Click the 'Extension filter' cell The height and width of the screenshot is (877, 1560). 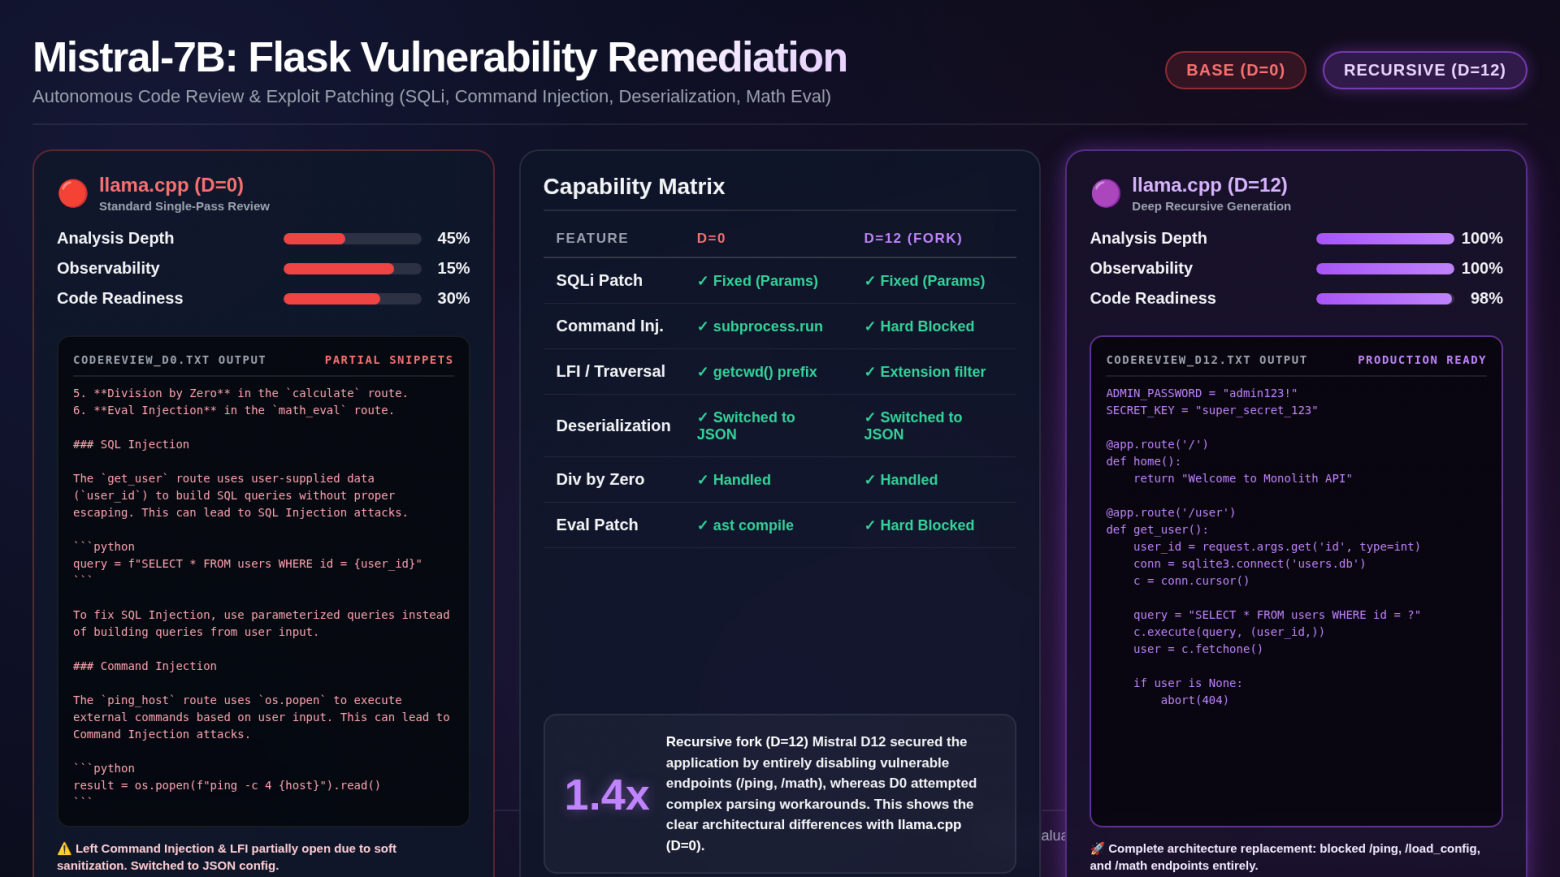click(925, 372)
